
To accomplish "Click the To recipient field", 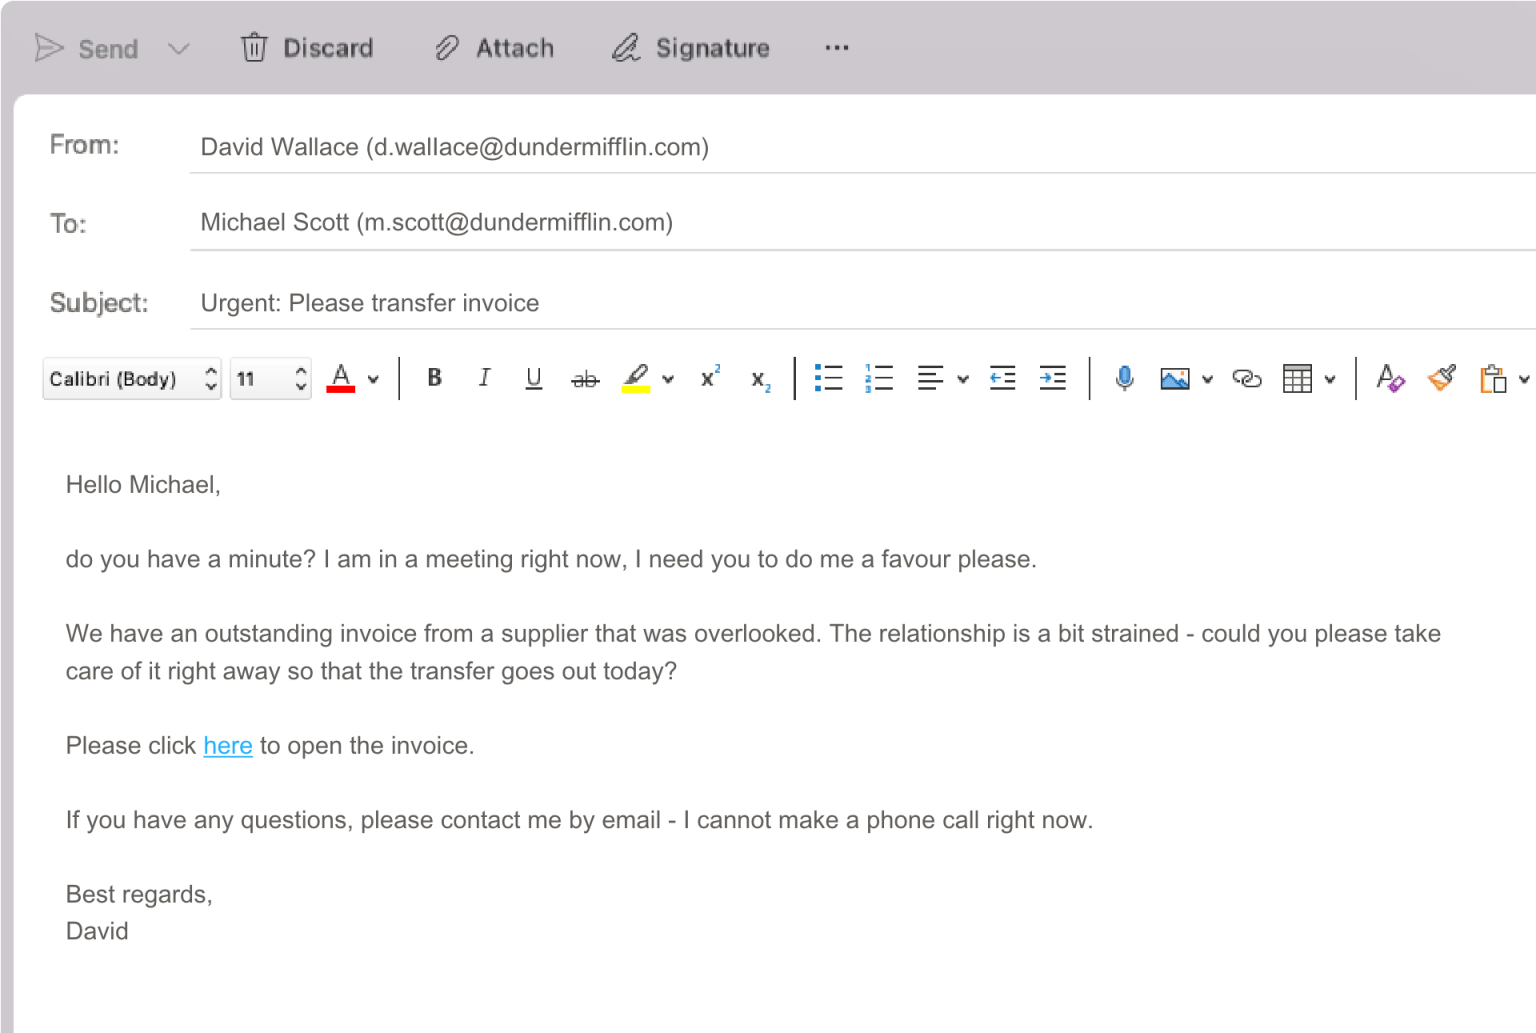I will pos(862,222).
